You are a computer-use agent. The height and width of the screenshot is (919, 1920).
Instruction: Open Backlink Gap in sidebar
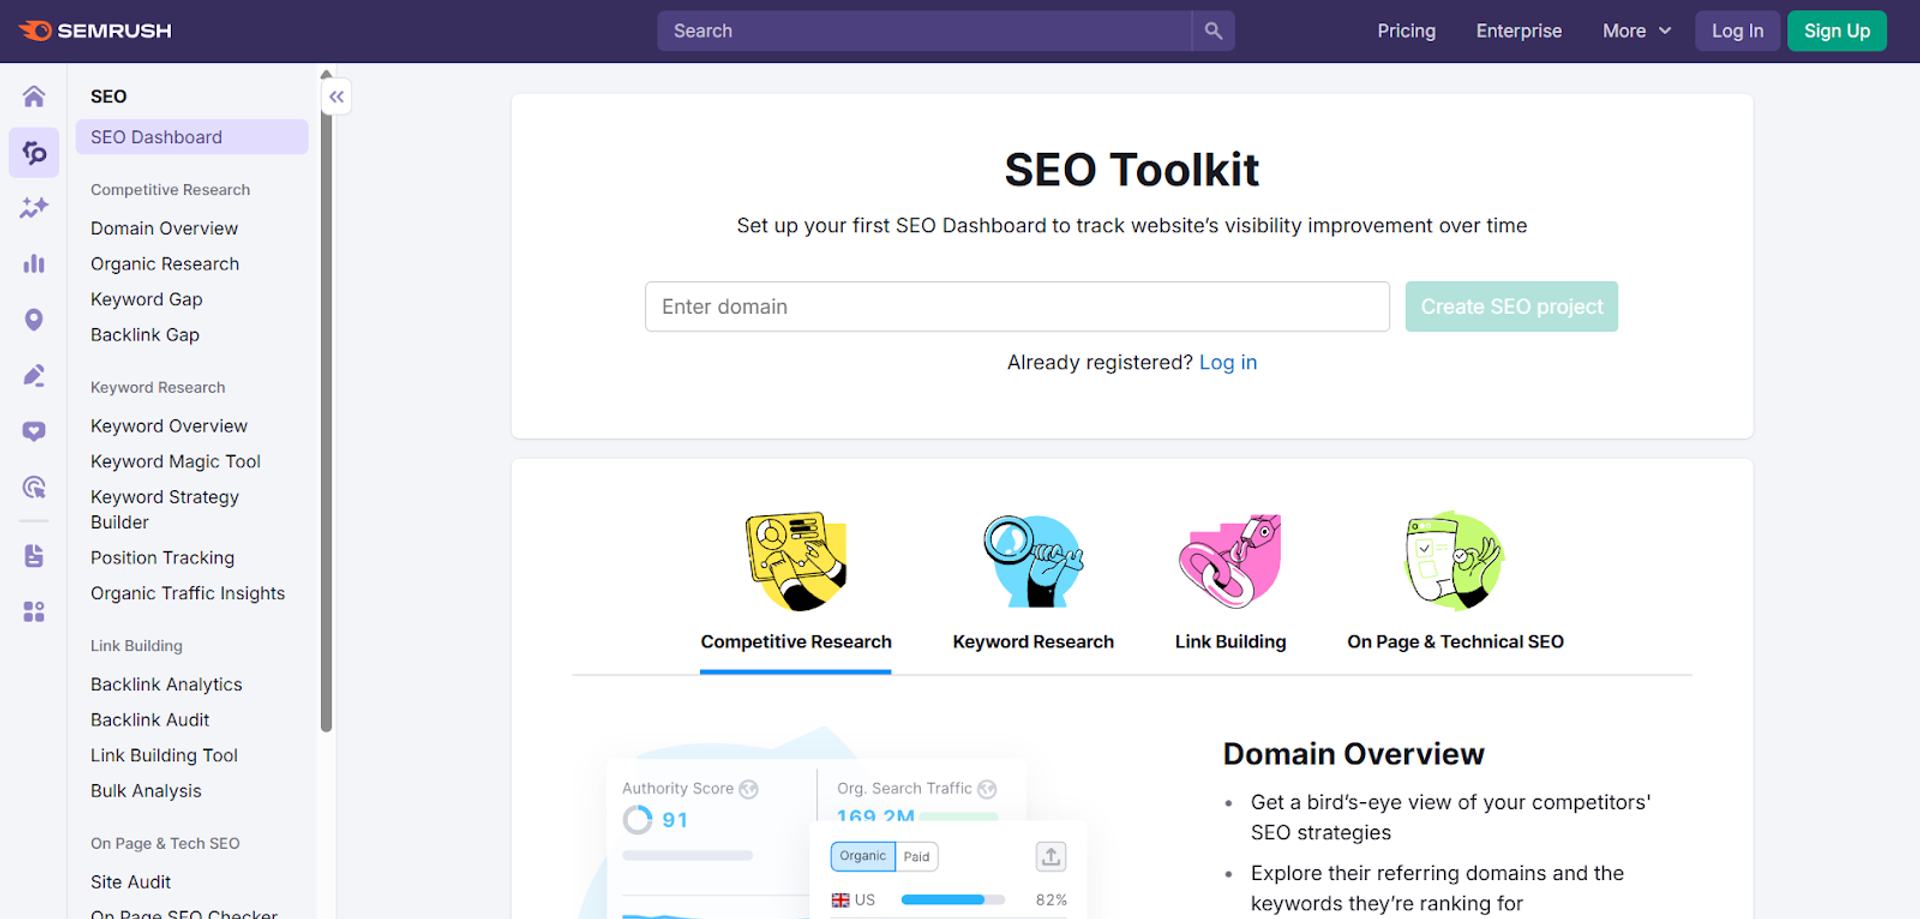[145, 335]
